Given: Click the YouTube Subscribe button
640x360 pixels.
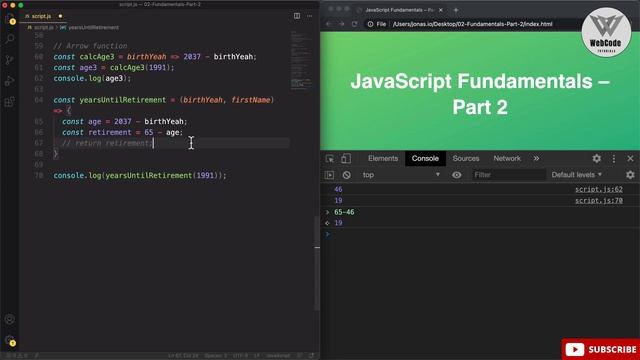Looking at the screenshot, I should tap(600, 349).
